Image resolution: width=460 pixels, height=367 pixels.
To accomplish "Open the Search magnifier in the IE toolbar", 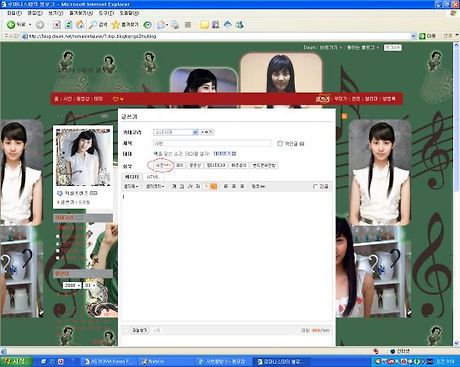I will [92, 25].
